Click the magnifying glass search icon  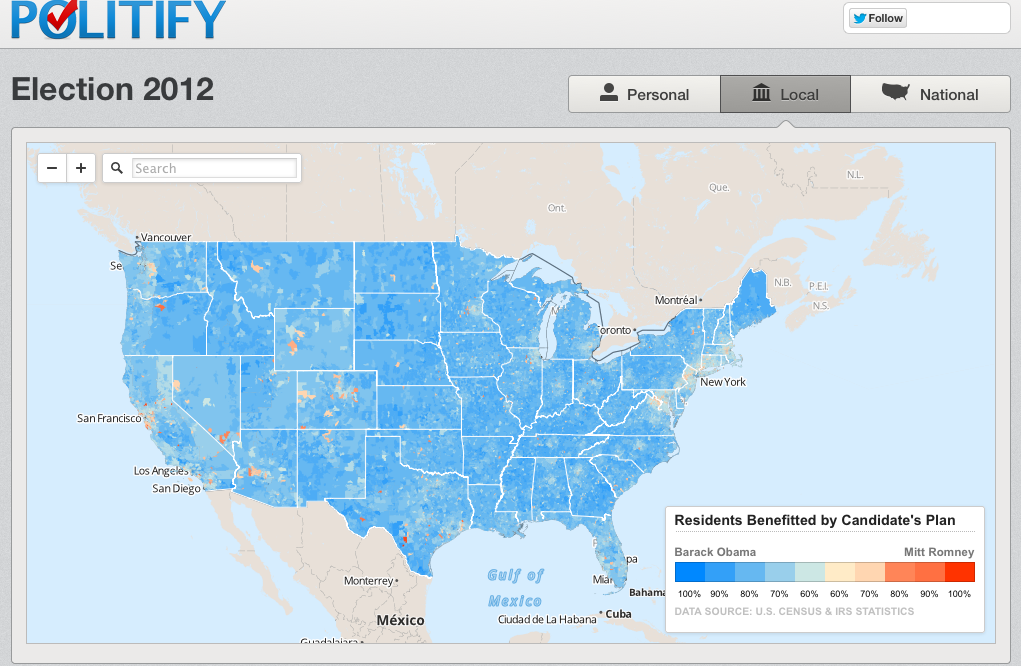pyautogui.click(x=117, y=168)
